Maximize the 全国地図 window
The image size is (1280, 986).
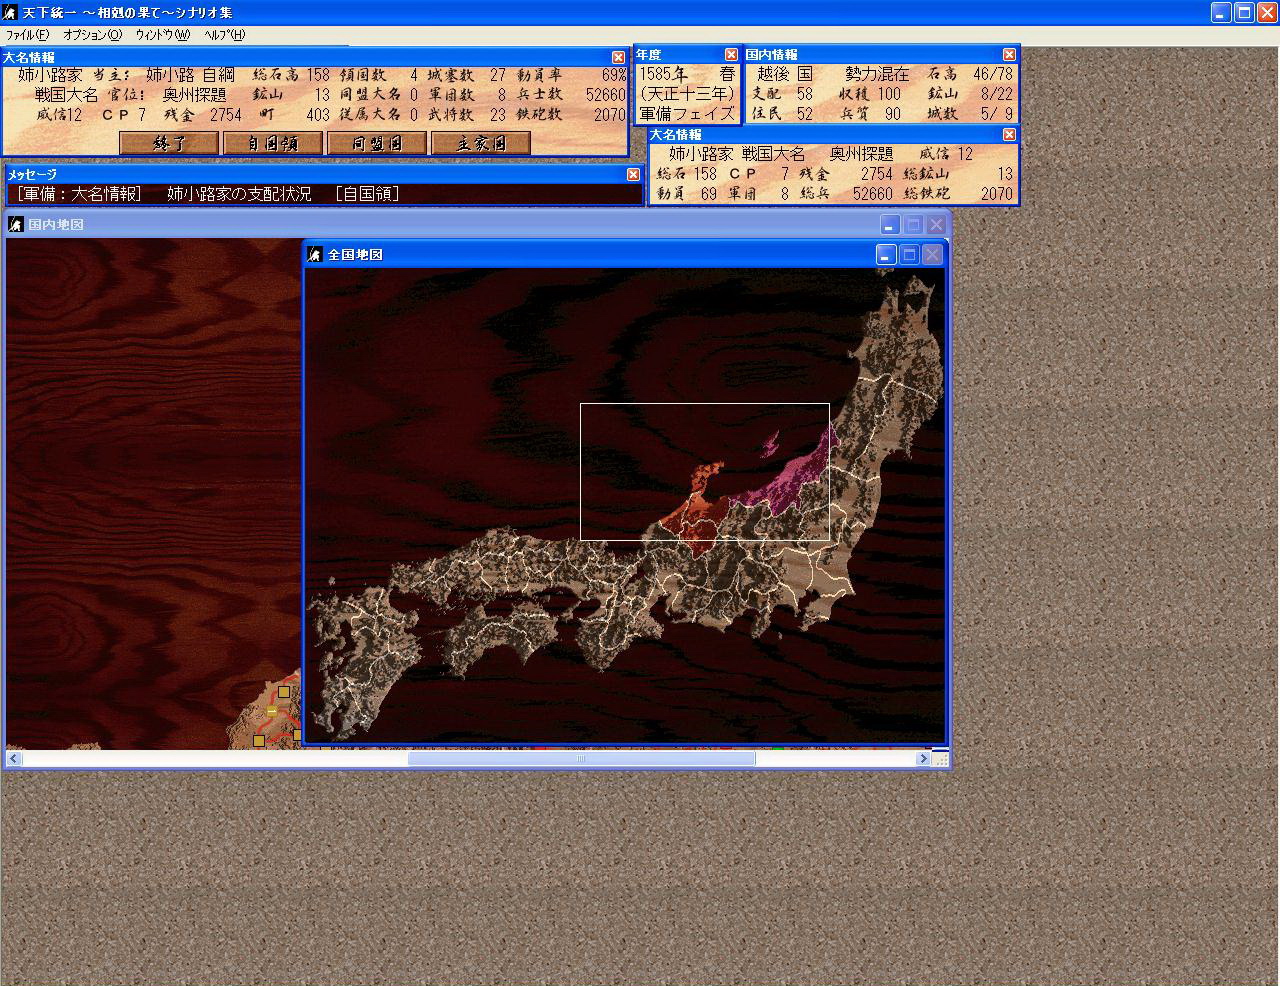[909, 255]
